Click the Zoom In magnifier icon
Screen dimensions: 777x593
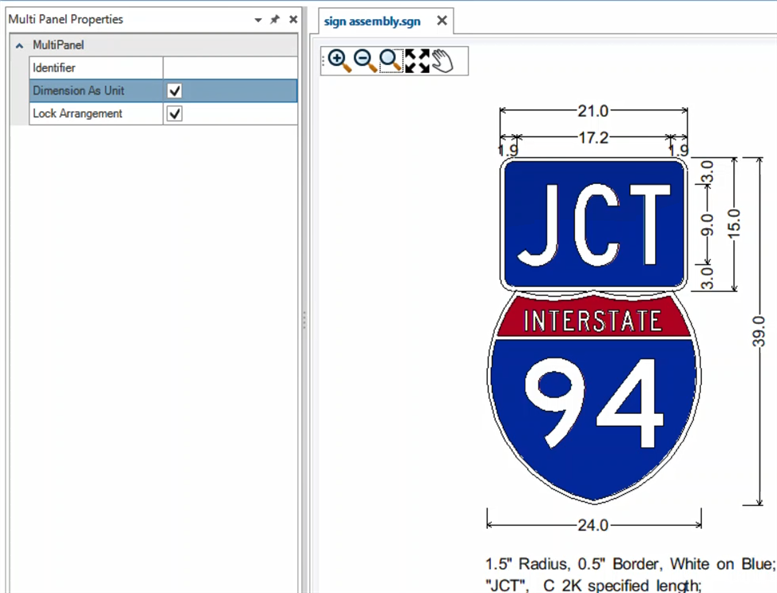(339, 61)
